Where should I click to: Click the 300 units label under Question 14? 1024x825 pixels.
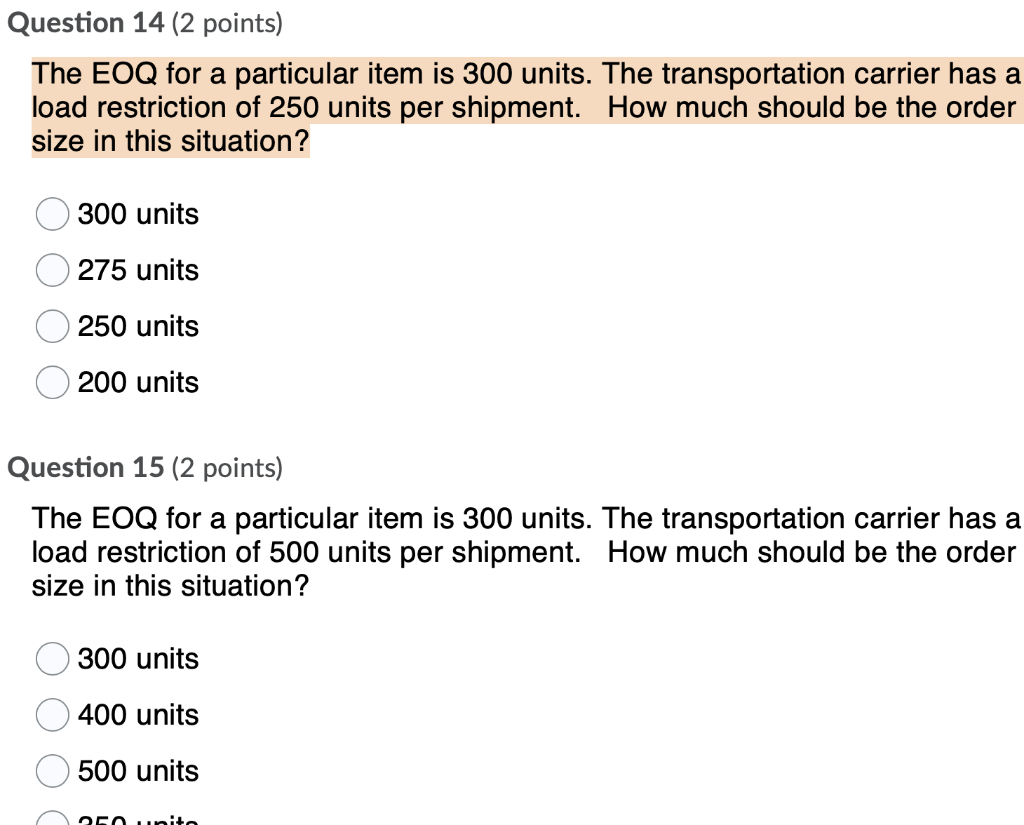(x=138, y=214)
